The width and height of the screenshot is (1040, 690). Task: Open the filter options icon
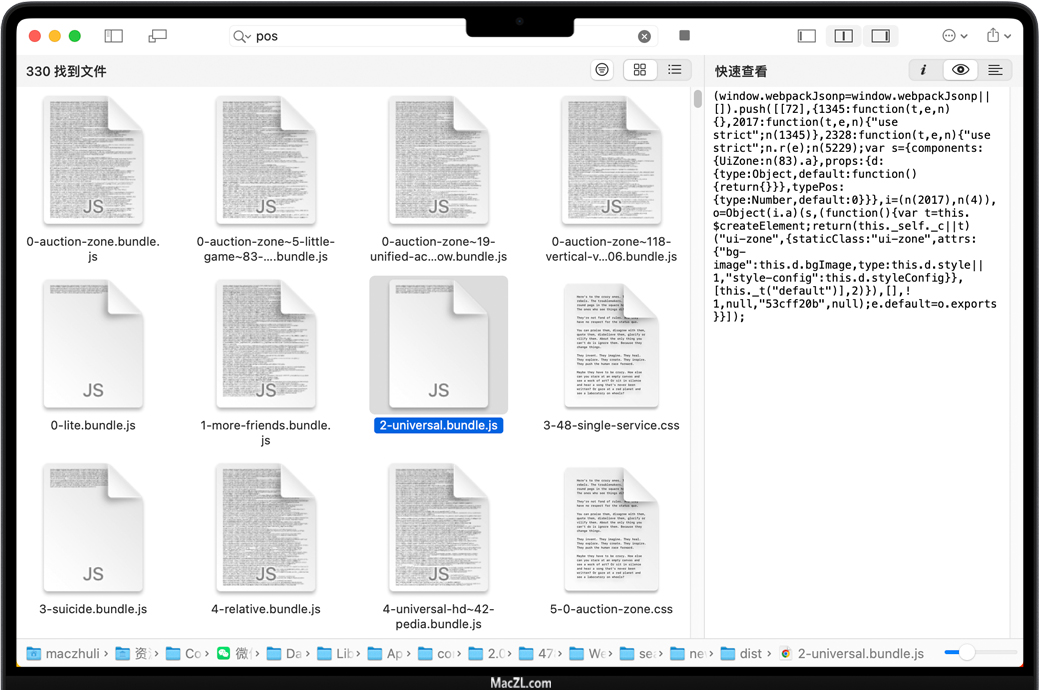(602, 70)
